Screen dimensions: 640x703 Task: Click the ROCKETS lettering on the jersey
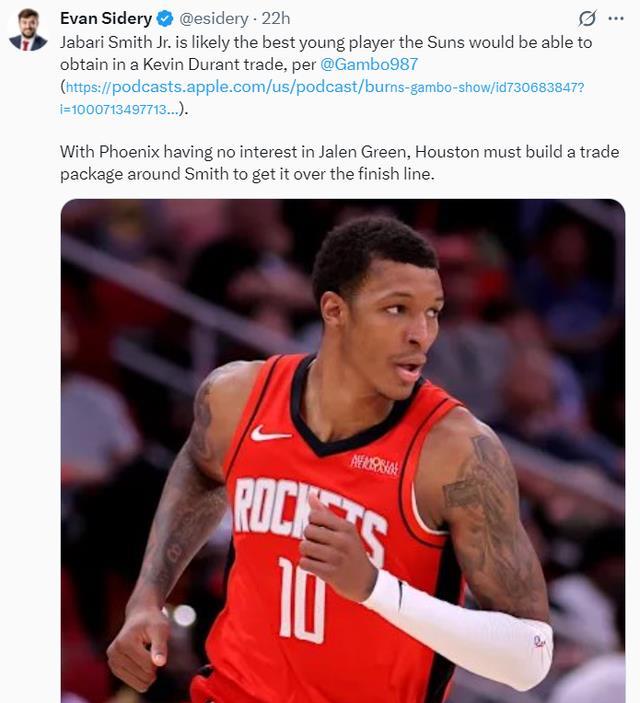pyautogui.click(x=309, y=516)
